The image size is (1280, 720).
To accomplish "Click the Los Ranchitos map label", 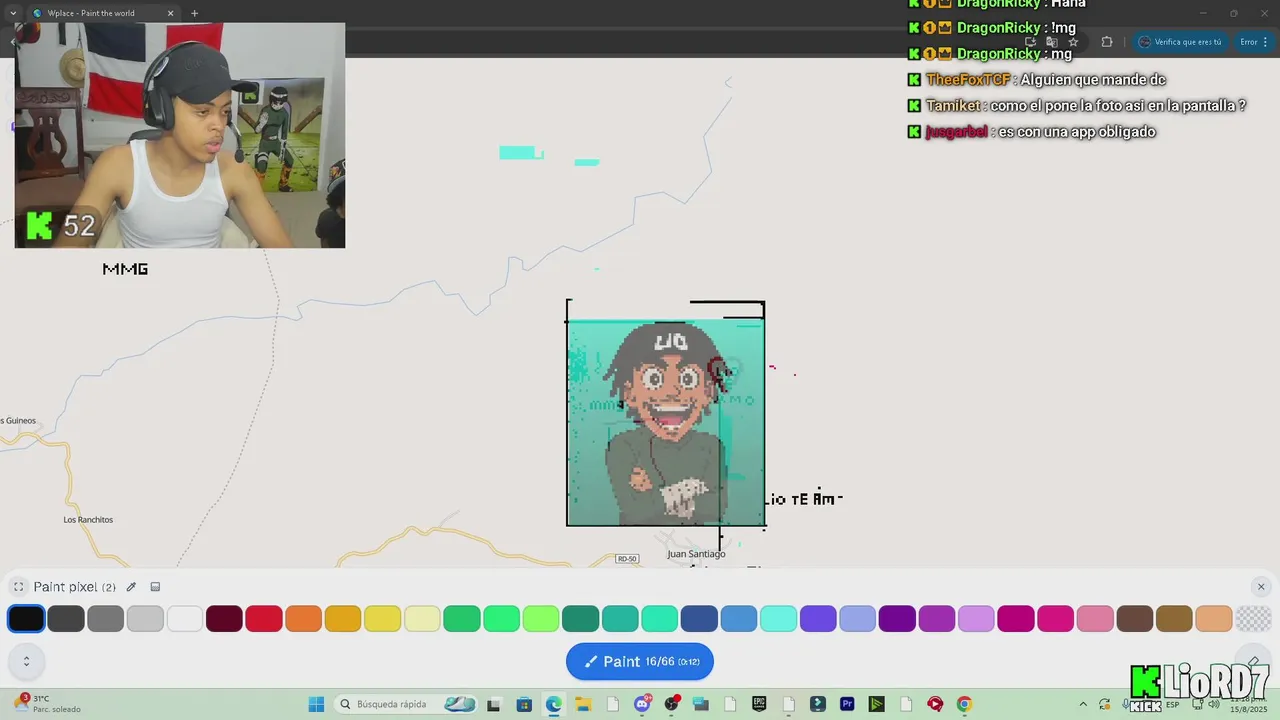I will 88,520.
